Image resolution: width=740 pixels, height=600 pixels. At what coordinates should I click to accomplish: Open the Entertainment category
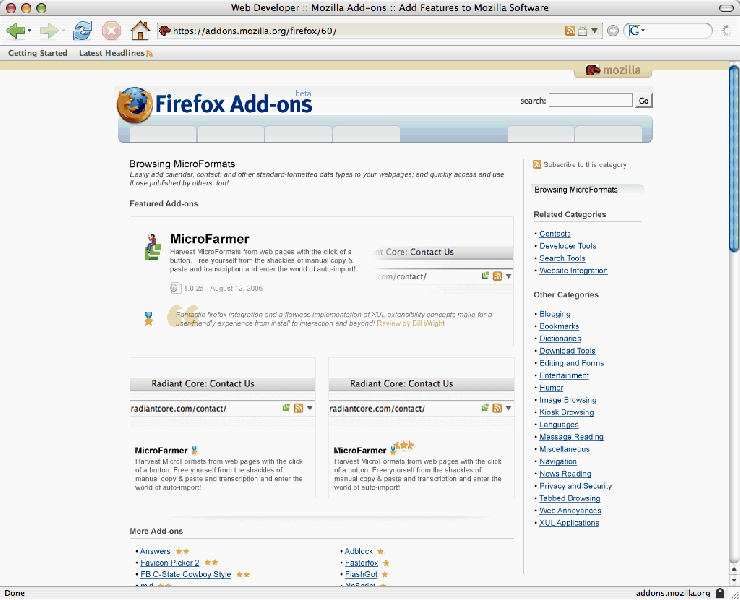[564, 375]
